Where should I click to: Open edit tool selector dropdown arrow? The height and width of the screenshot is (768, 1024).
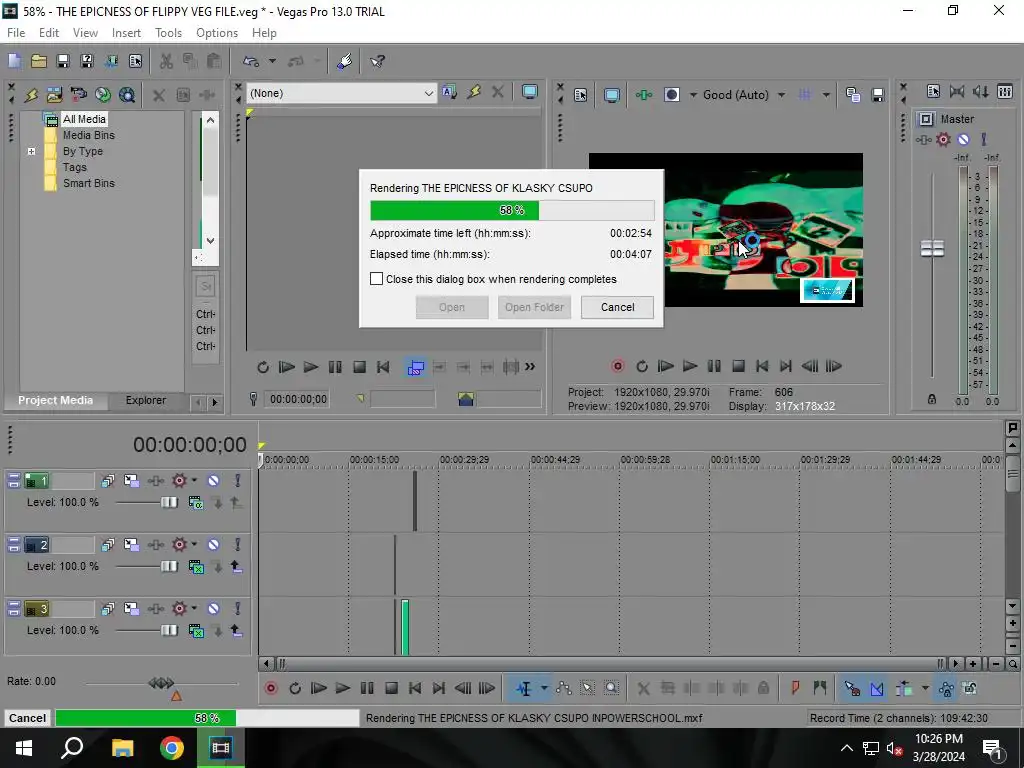[x=544, y=688]
